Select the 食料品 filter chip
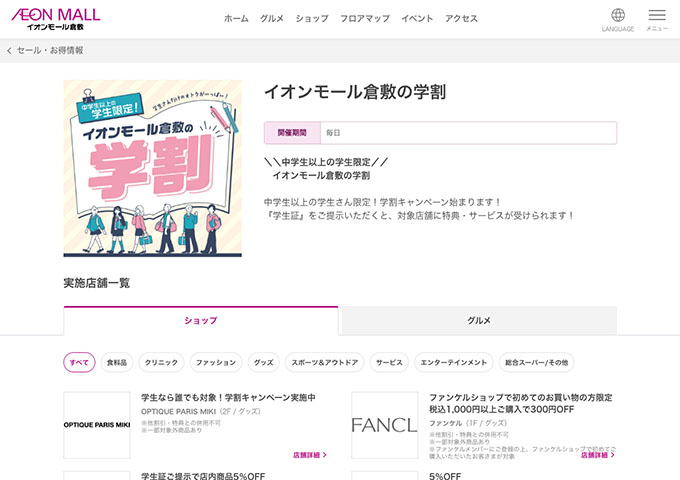Viewport: 680px width, 480px height. pyautogui.click(x=117, y=362)
